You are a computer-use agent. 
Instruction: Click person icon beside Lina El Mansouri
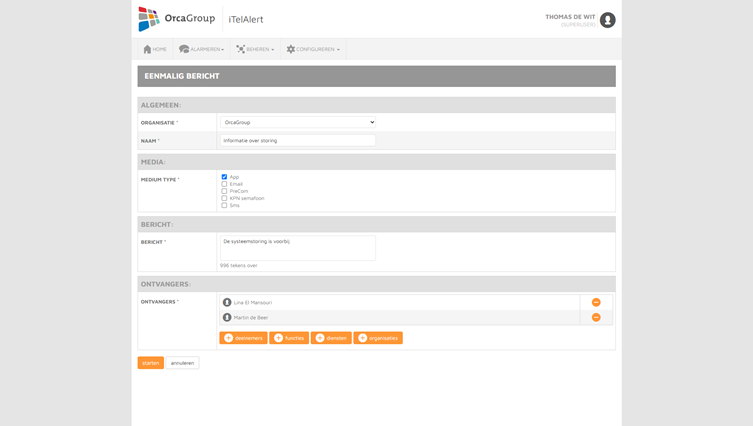(227, 302)
